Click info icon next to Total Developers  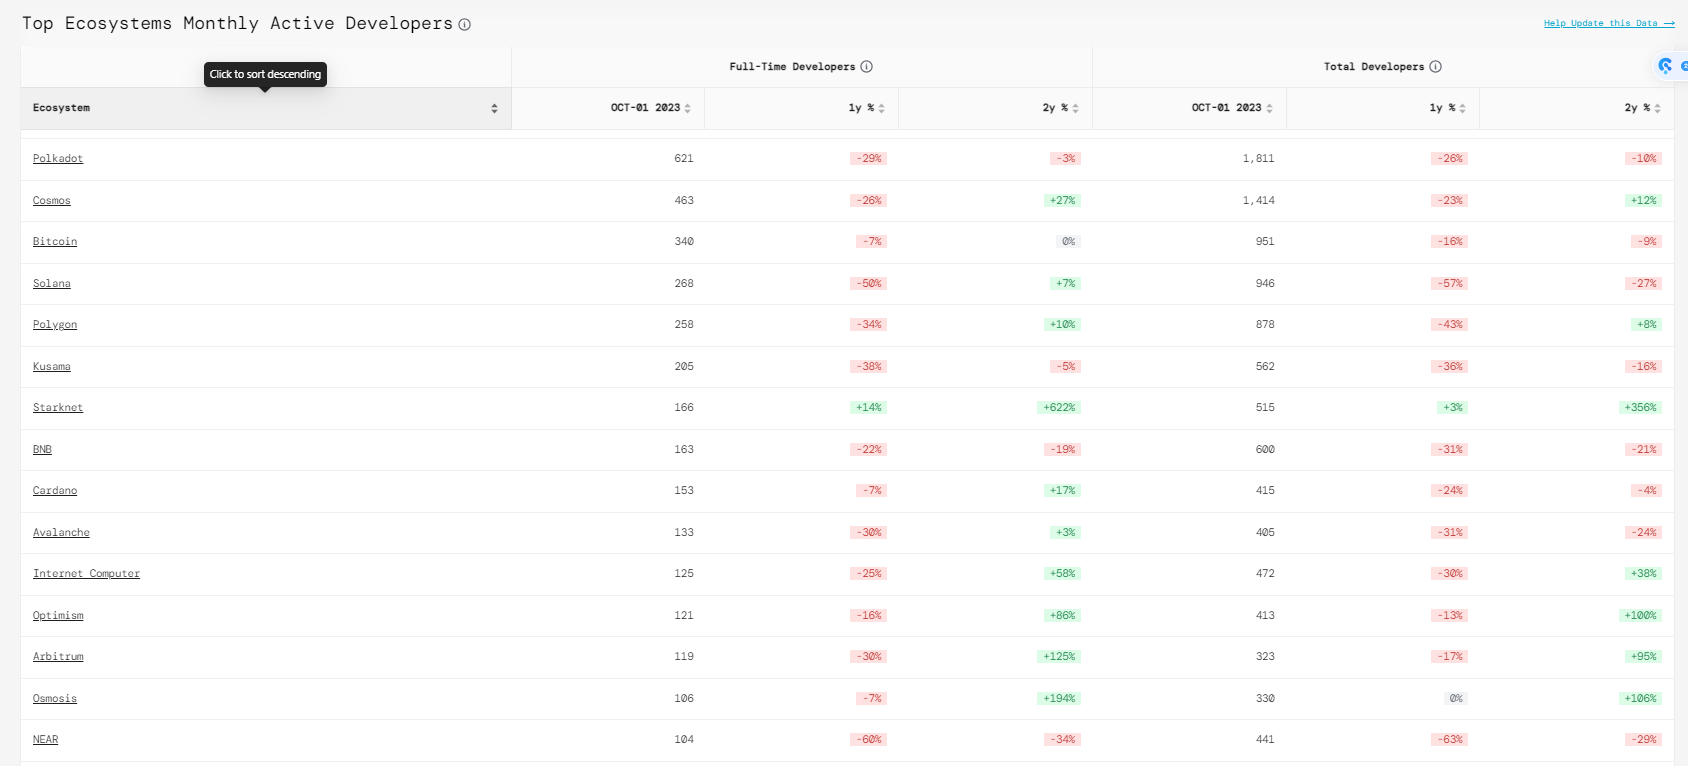point(1436,67)
